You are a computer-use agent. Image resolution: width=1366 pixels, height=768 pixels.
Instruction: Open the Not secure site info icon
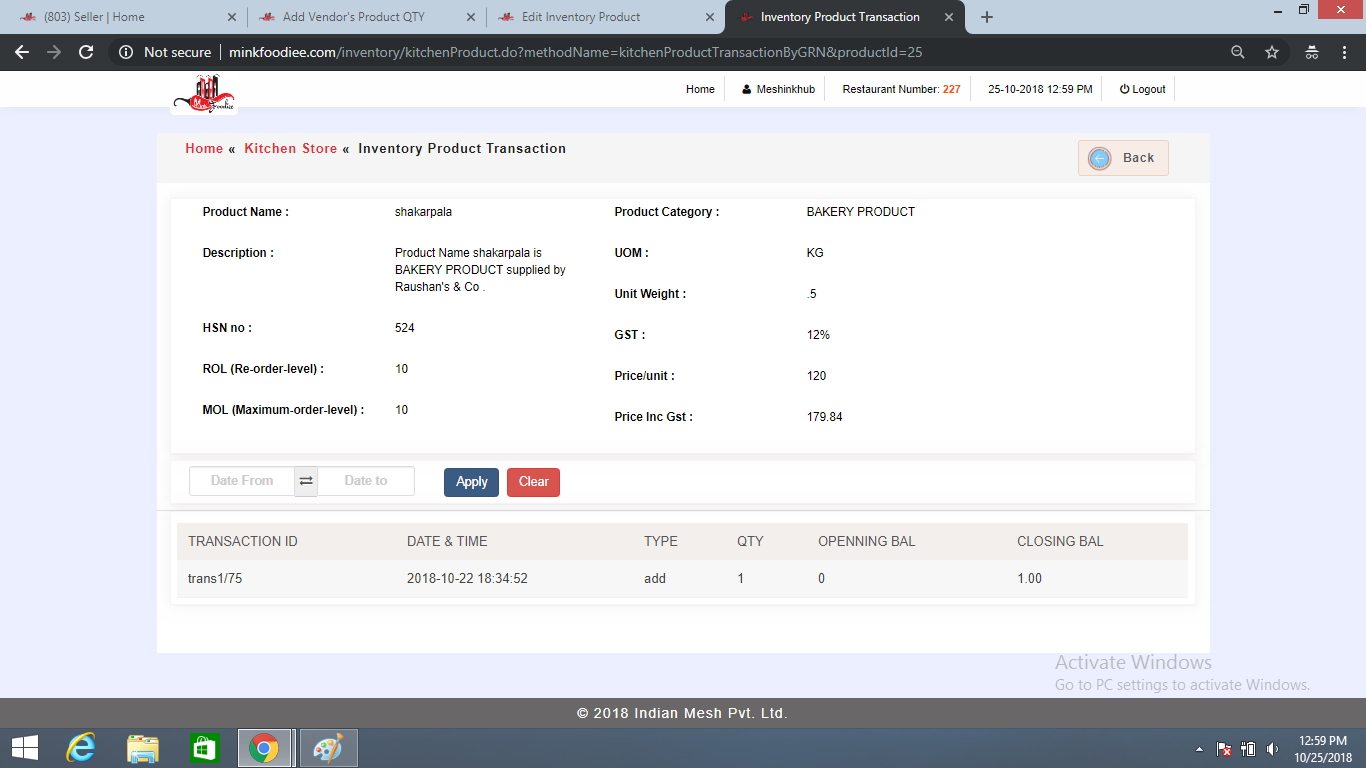click(126, 52)
